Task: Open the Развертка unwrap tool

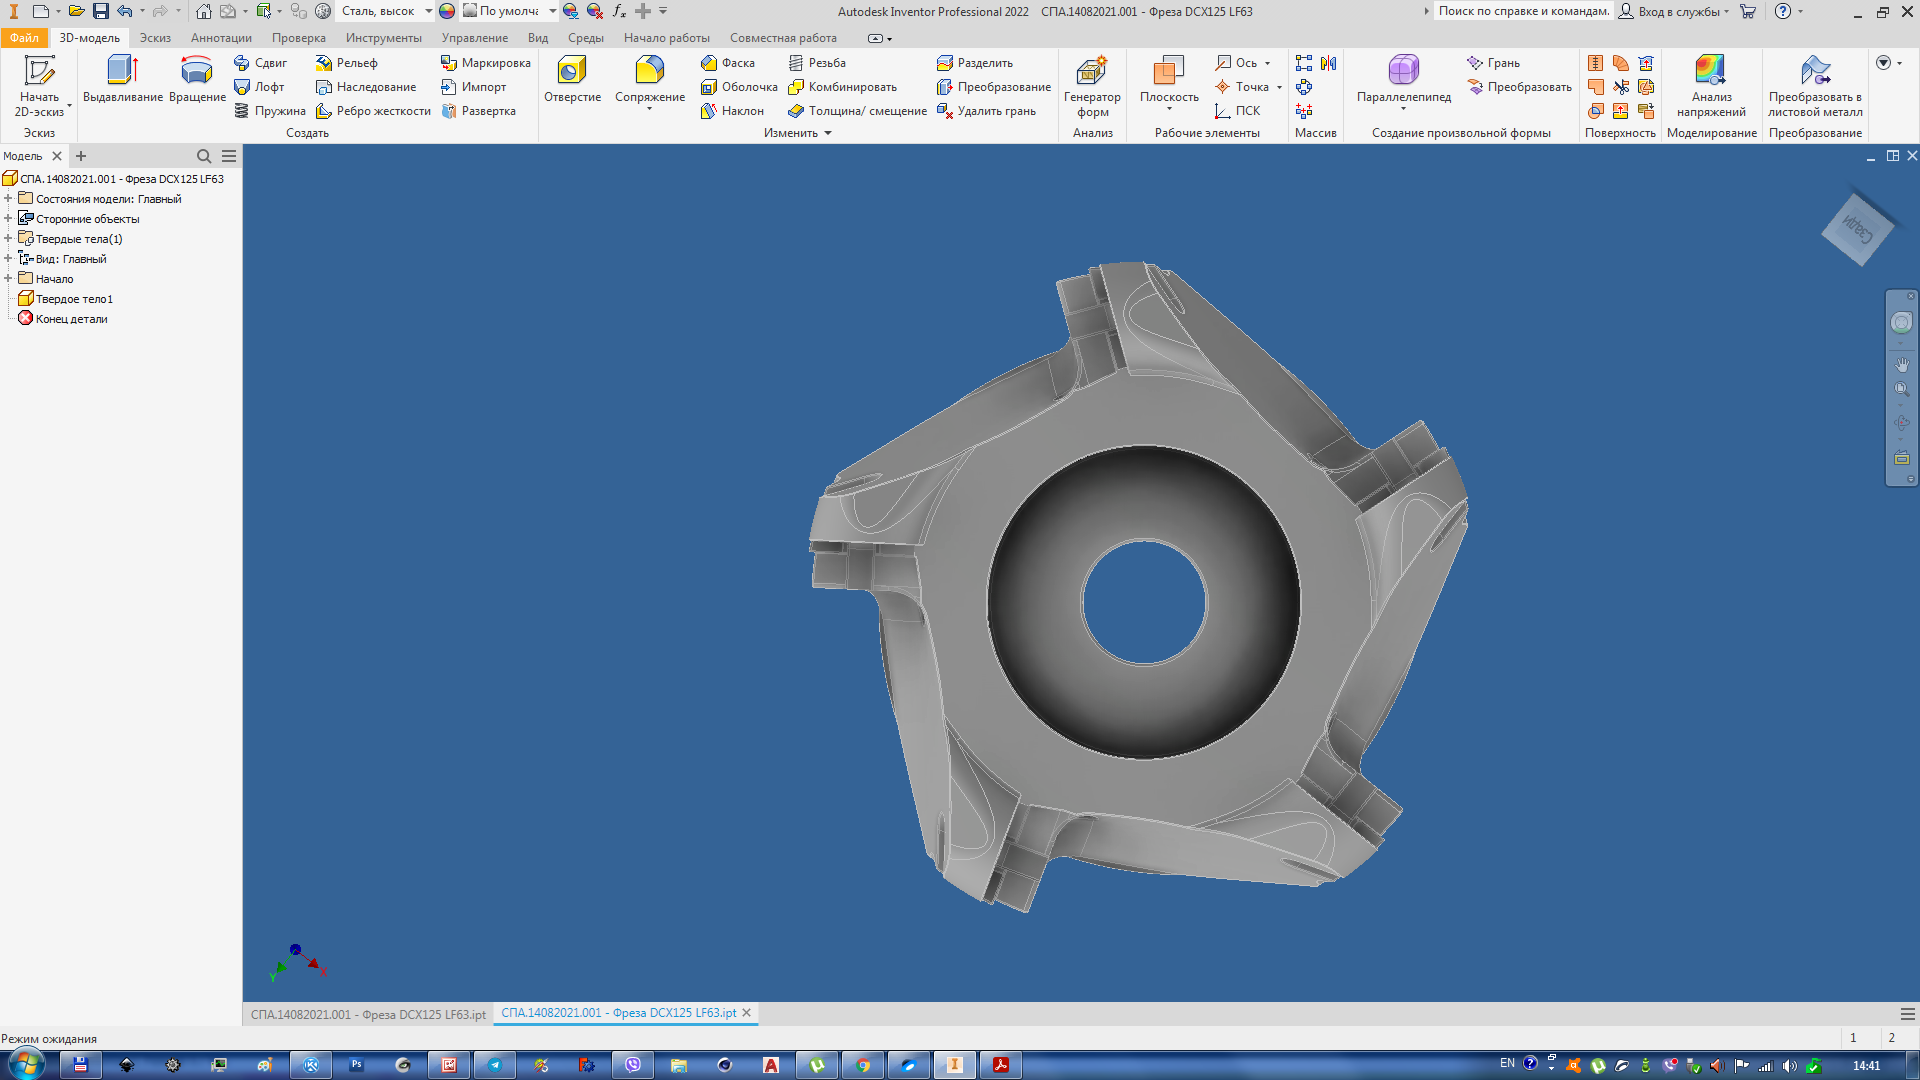Action: 478,111
